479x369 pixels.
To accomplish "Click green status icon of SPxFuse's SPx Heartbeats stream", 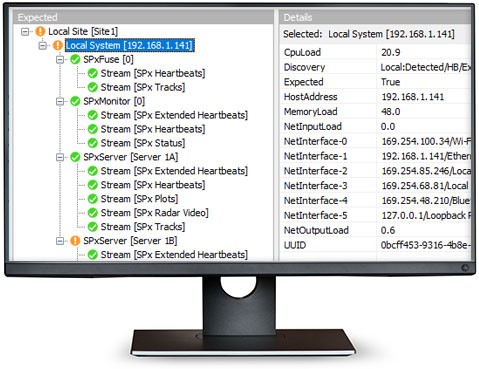I will (93, 73).
